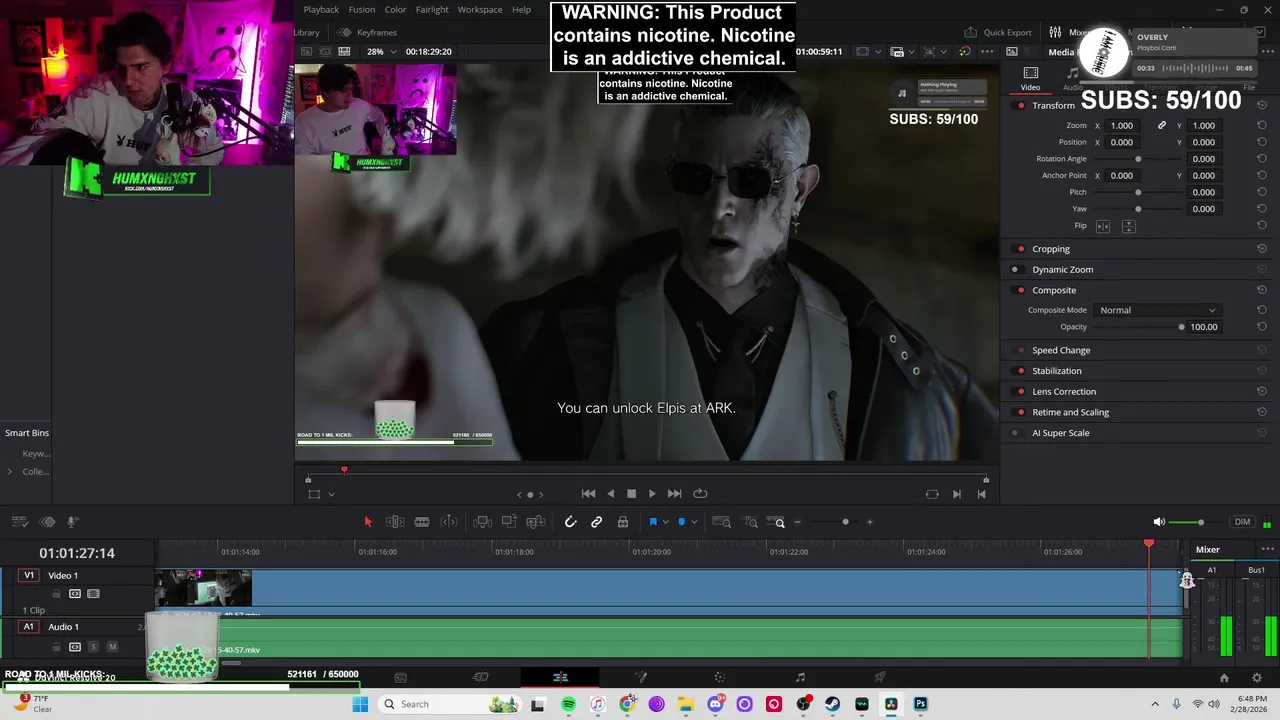Open the Color menu
This screenshot has height=720, width=1280.
pos(396,10)
